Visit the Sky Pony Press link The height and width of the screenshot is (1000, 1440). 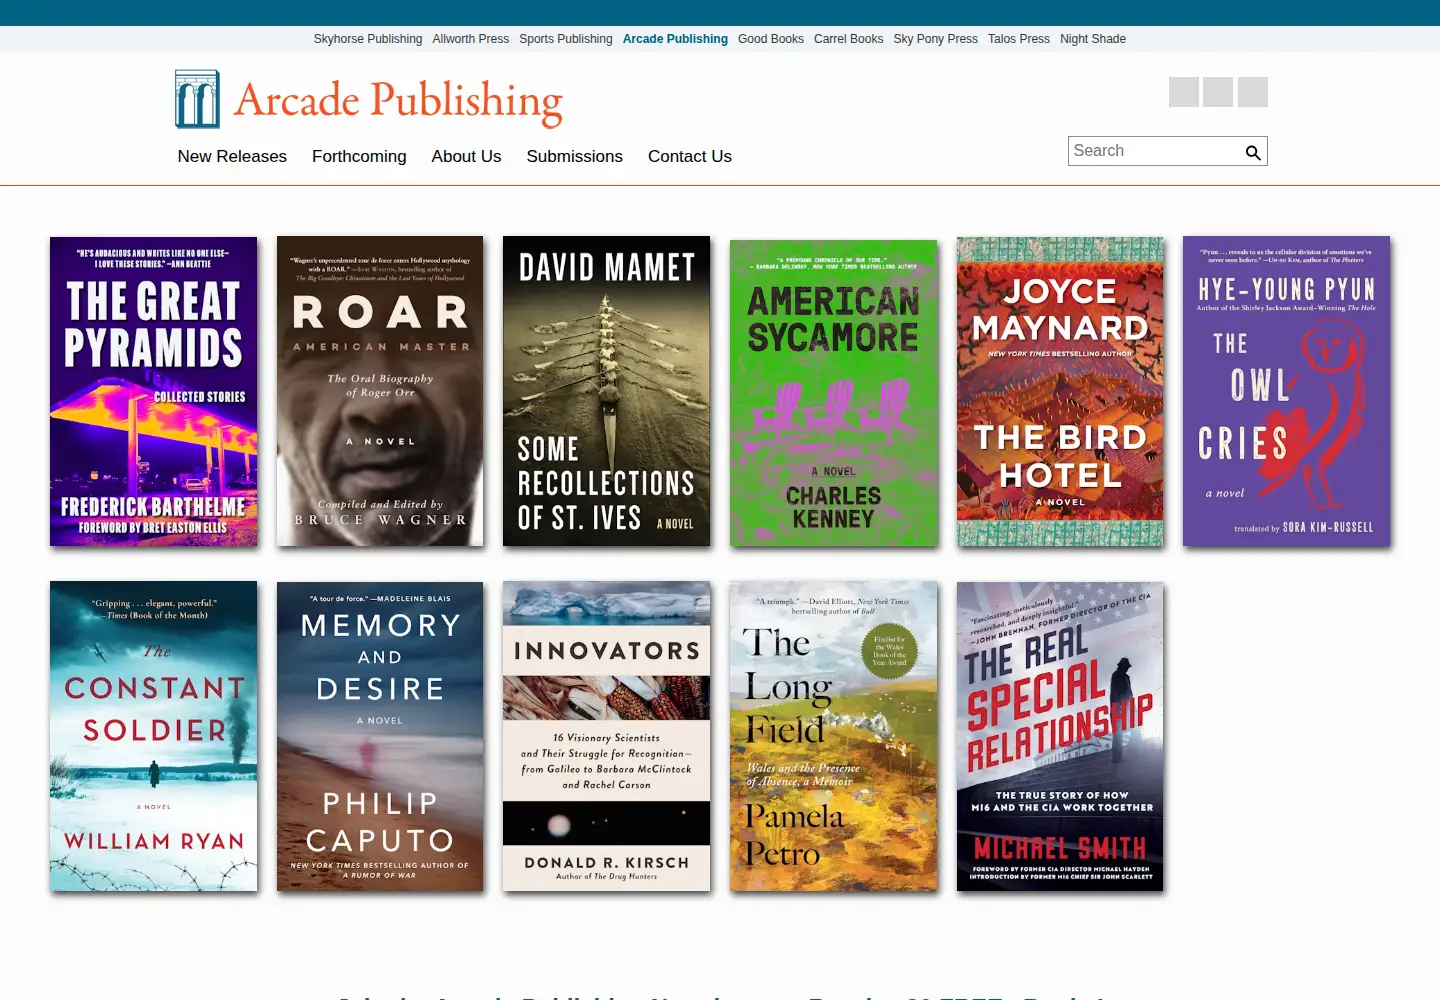point(935,39)
